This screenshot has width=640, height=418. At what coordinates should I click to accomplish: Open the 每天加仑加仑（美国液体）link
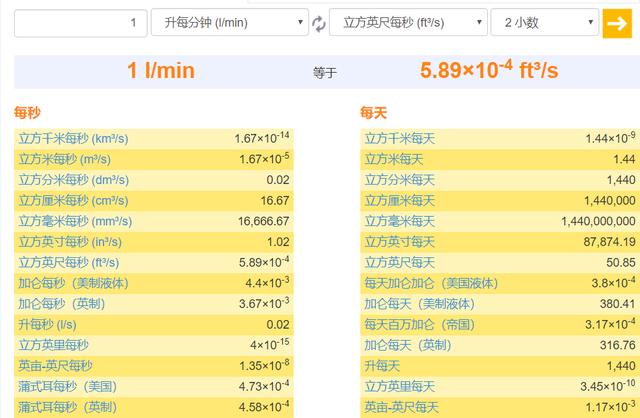(431, 283)
